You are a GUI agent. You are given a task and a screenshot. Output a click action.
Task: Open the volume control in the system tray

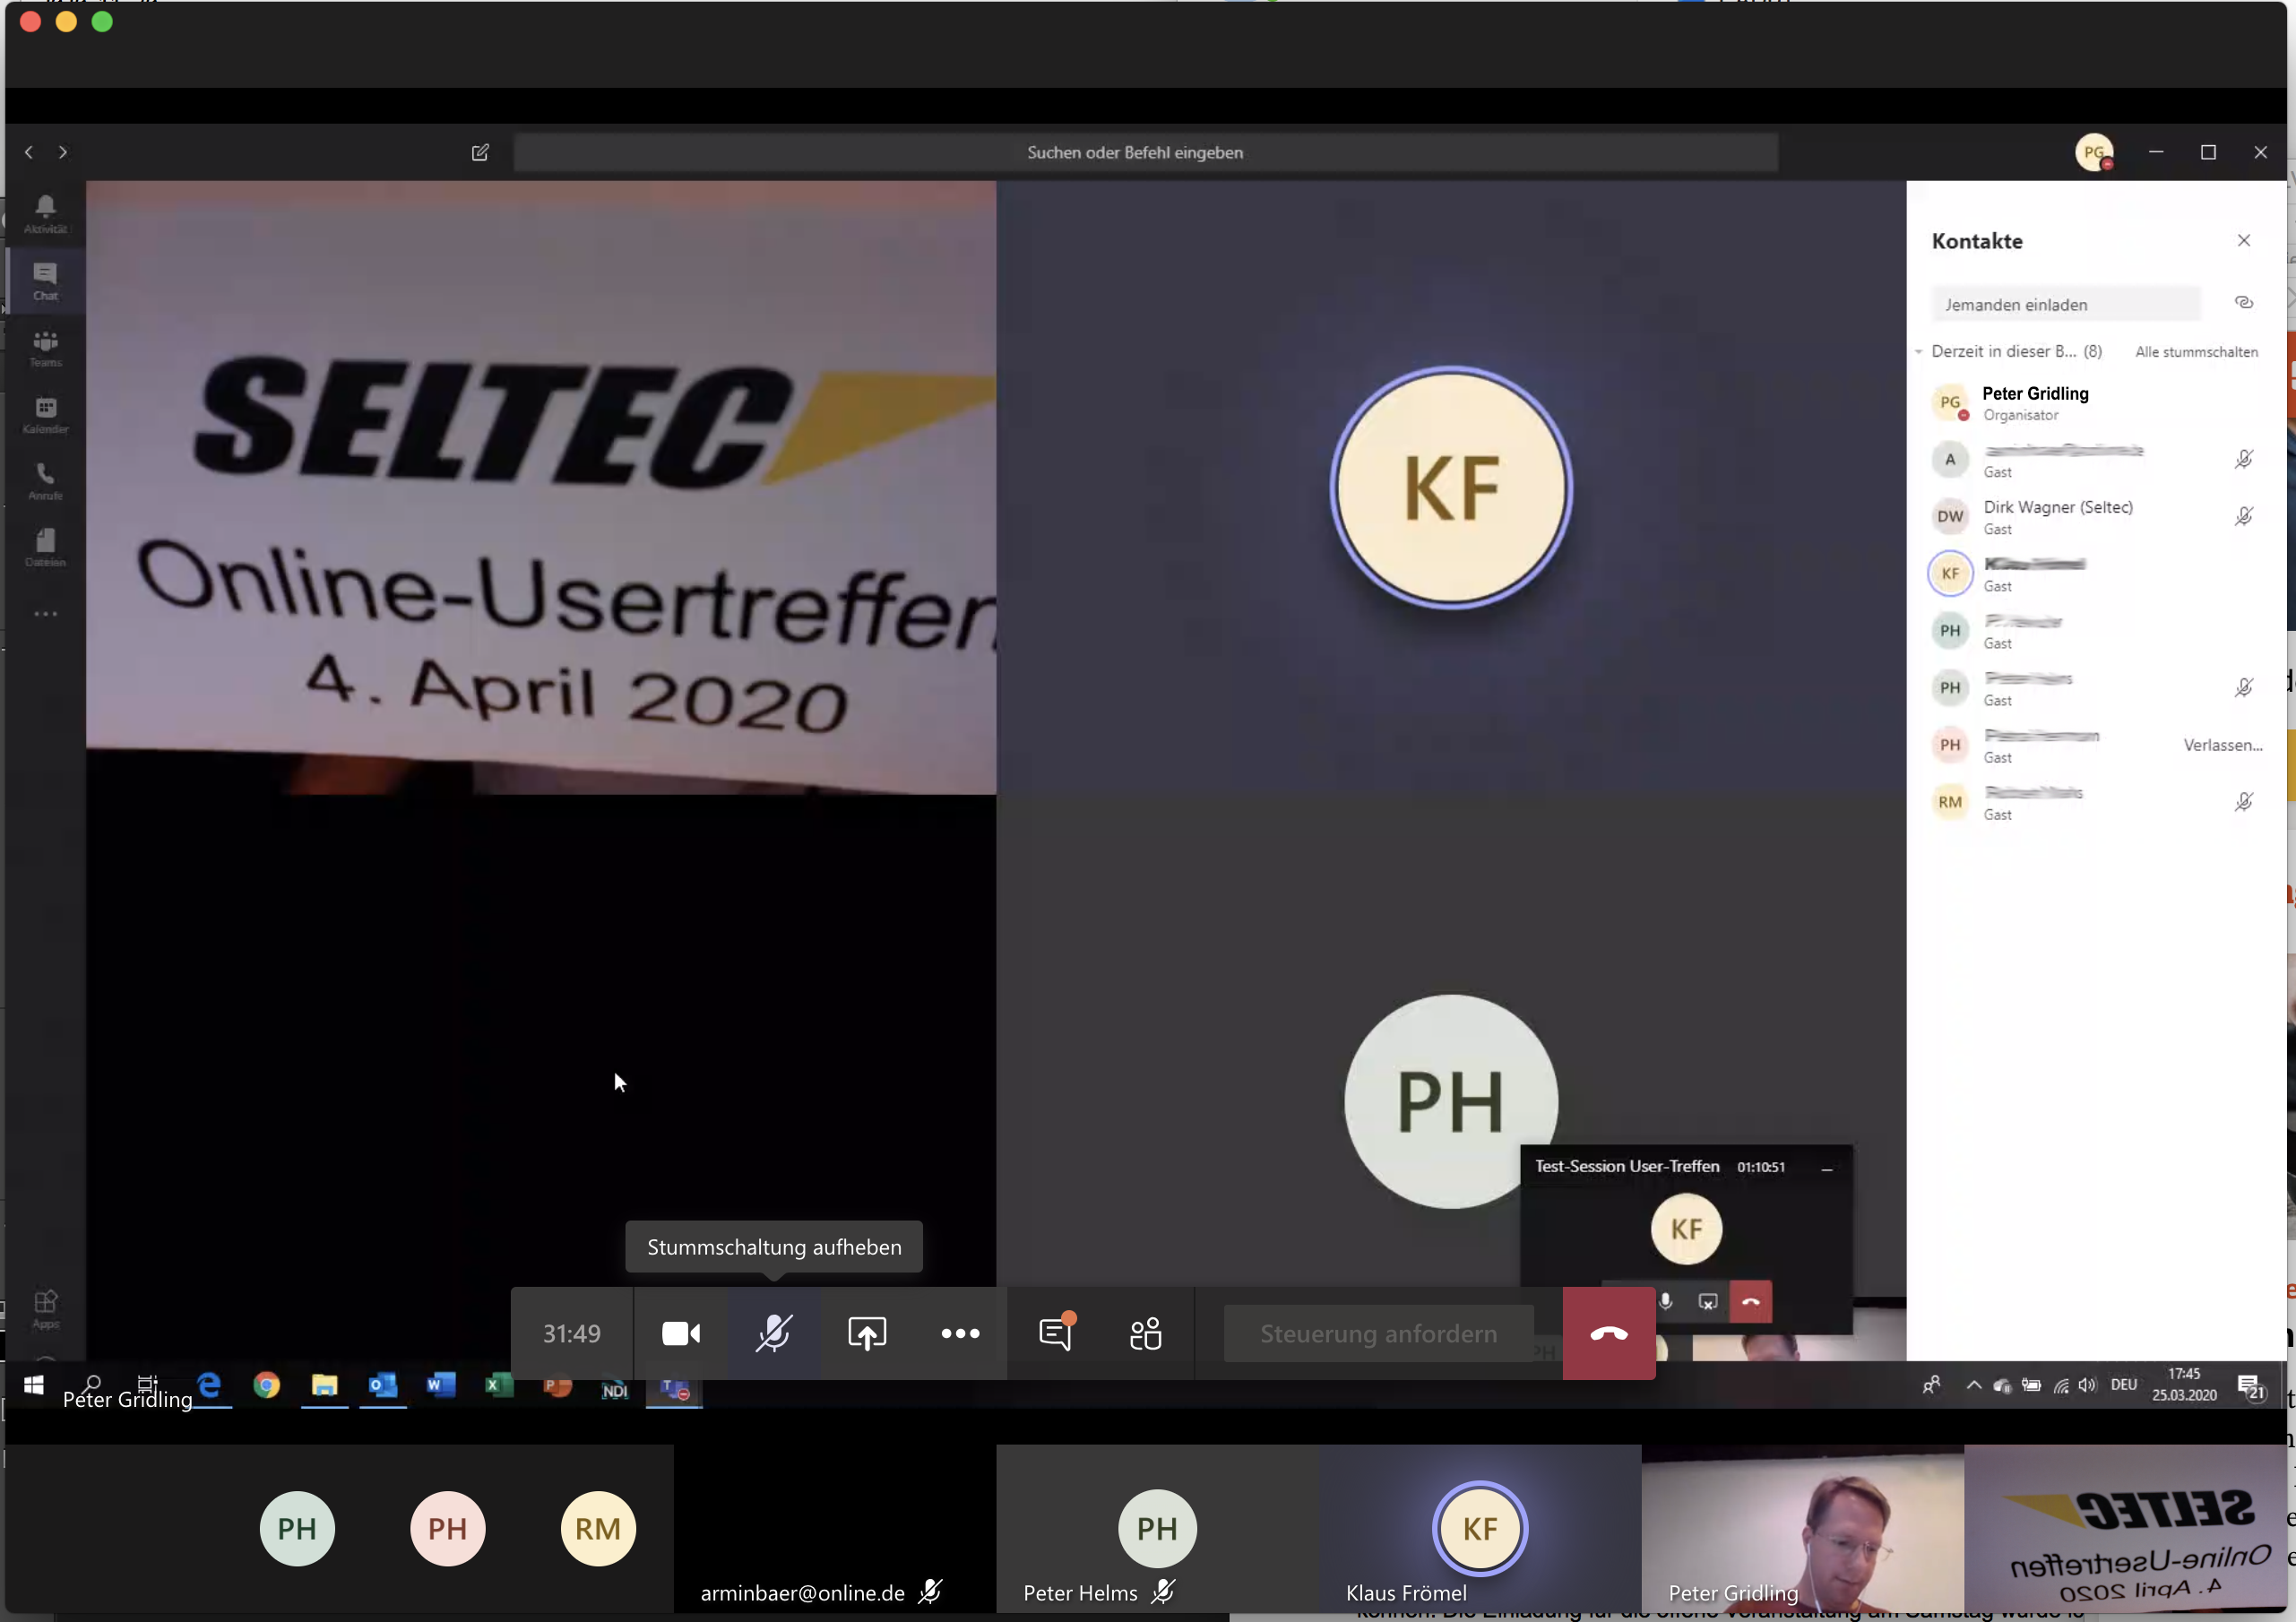point(2087,1385)
